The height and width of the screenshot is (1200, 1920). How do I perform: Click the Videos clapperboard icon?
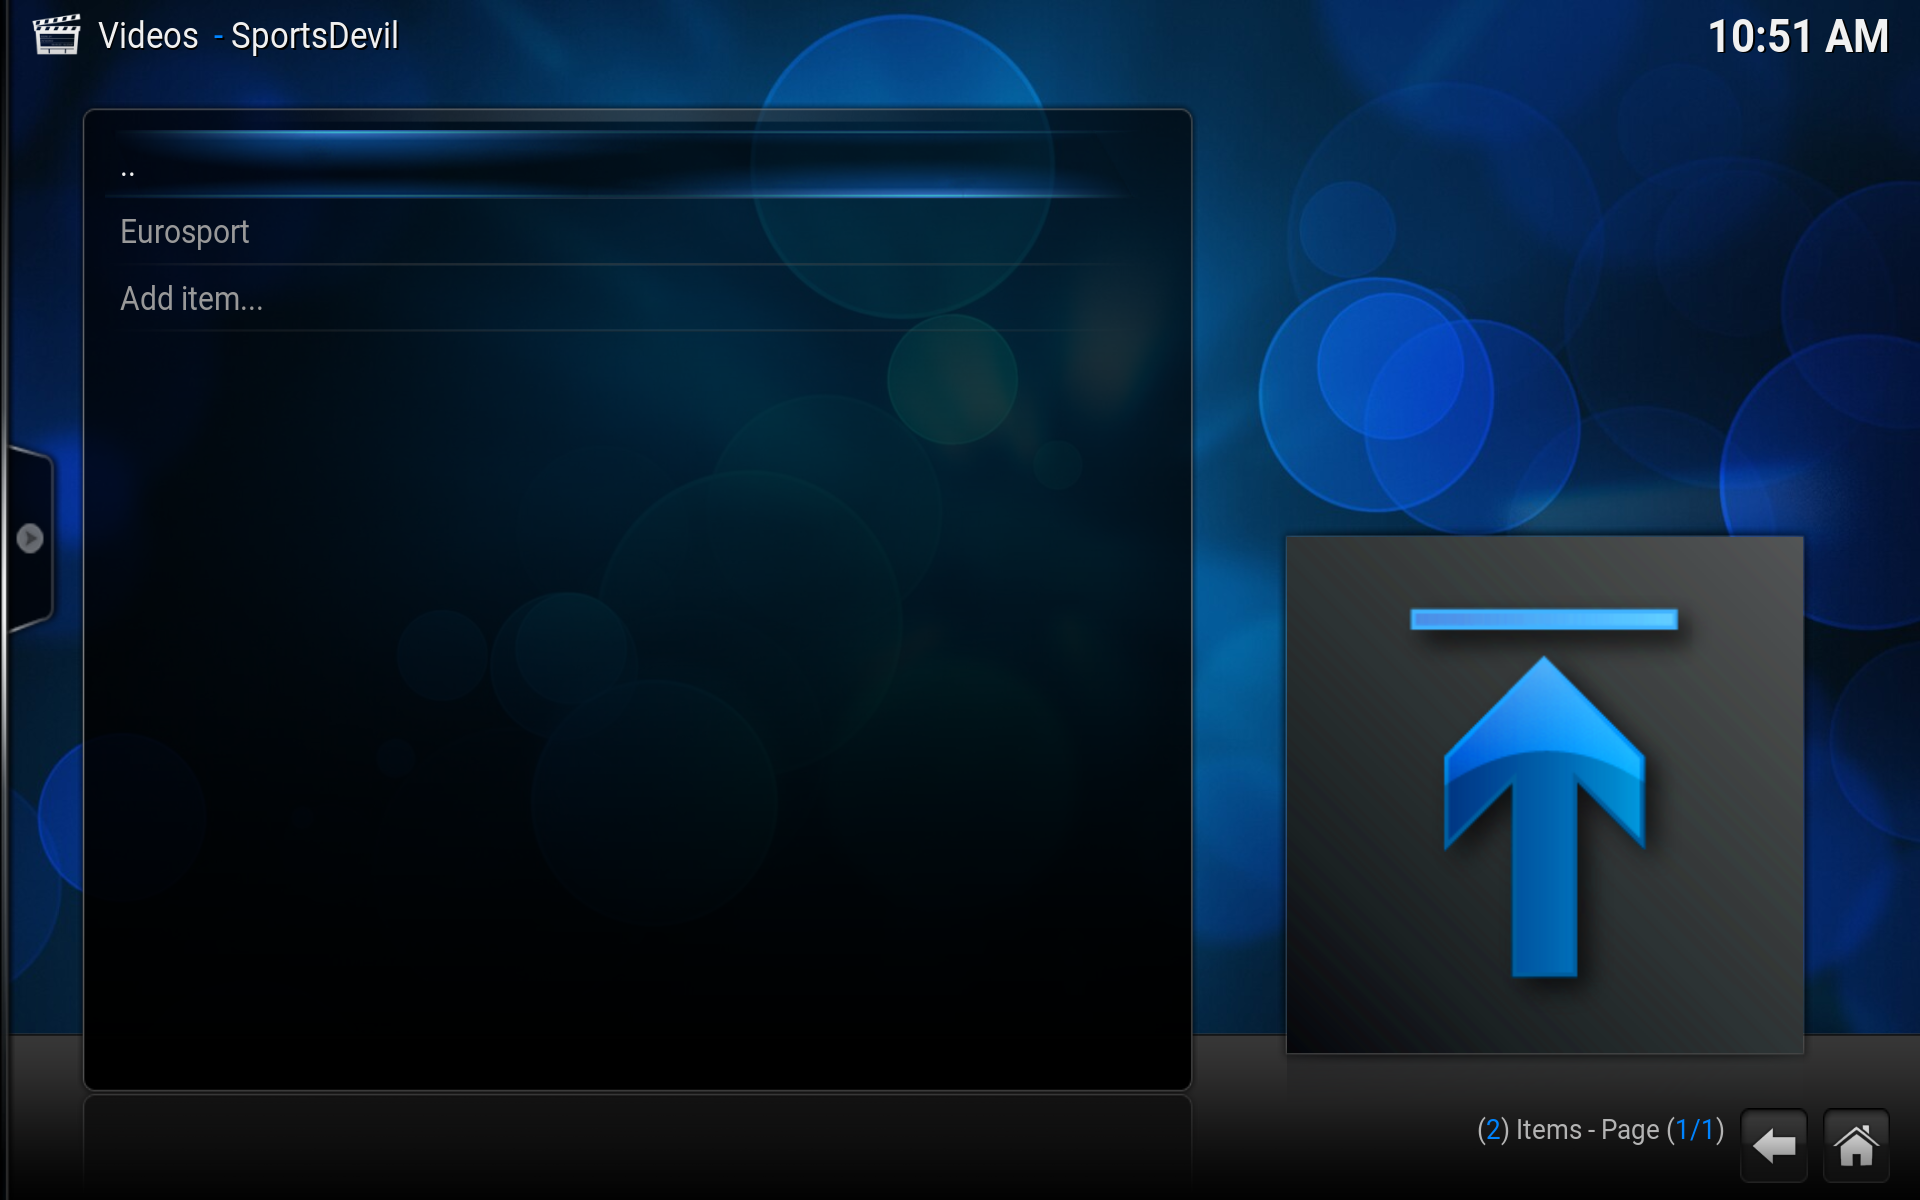[x=57, y=36]
